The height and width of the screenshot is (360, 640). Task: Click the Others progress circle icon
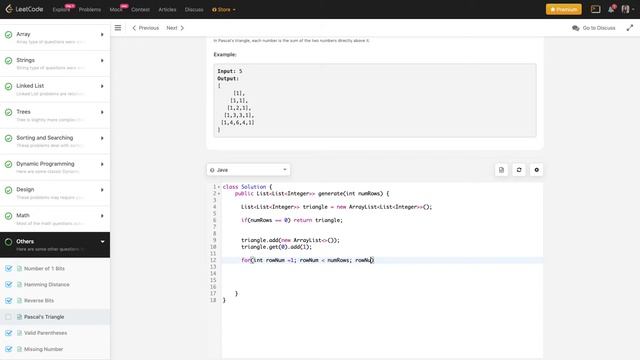(x=8, y=242)
